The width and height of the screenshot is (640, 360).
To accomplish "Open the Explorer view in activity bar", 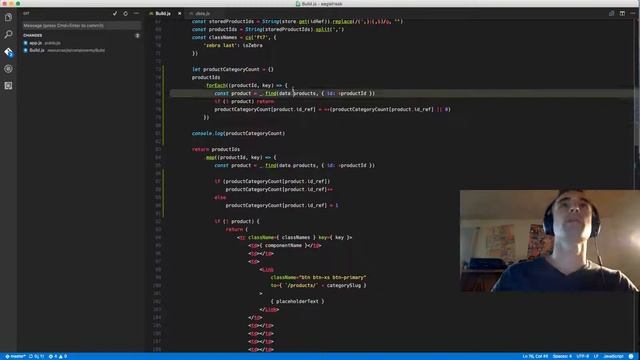I will click(8, 17).
